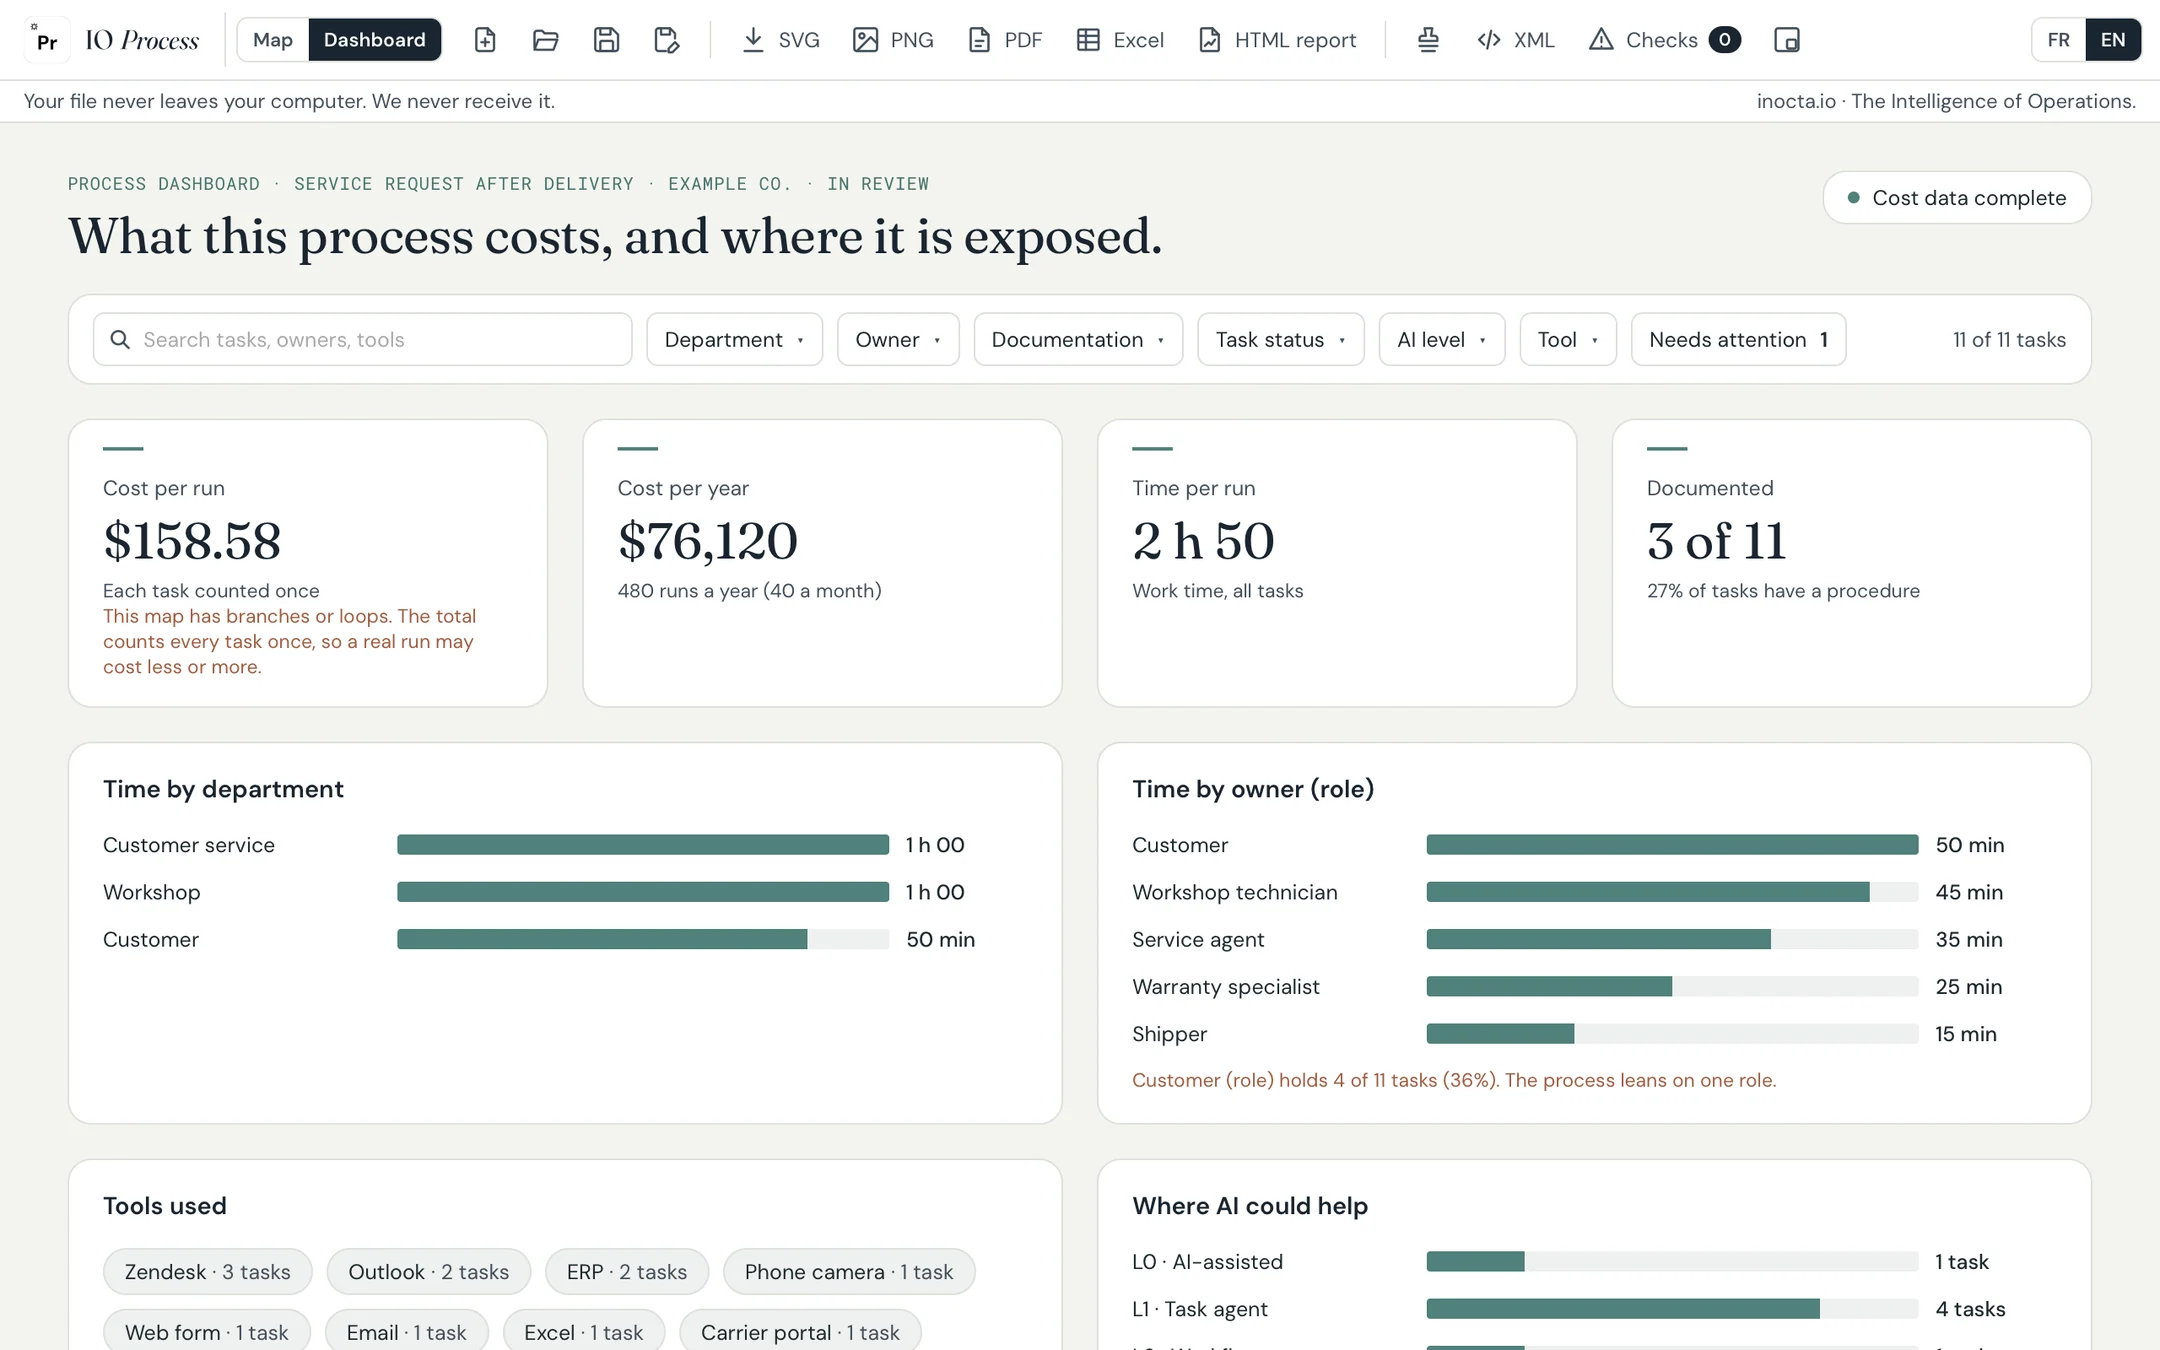Viewport: 2160px width, 1350px height.
Task: Open the Tool filter dropdown
Action: (1567, 340)
